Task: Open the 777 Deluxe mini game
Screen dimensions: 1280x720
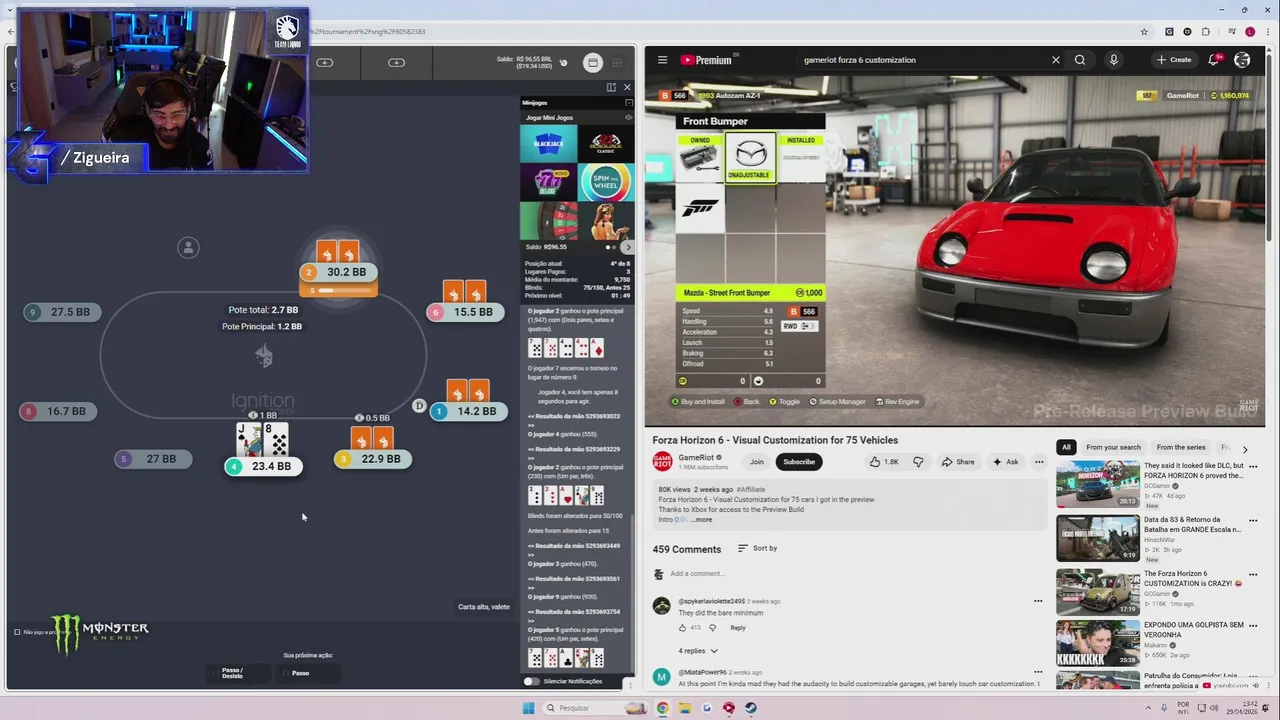Action: [x=548, y=182]
